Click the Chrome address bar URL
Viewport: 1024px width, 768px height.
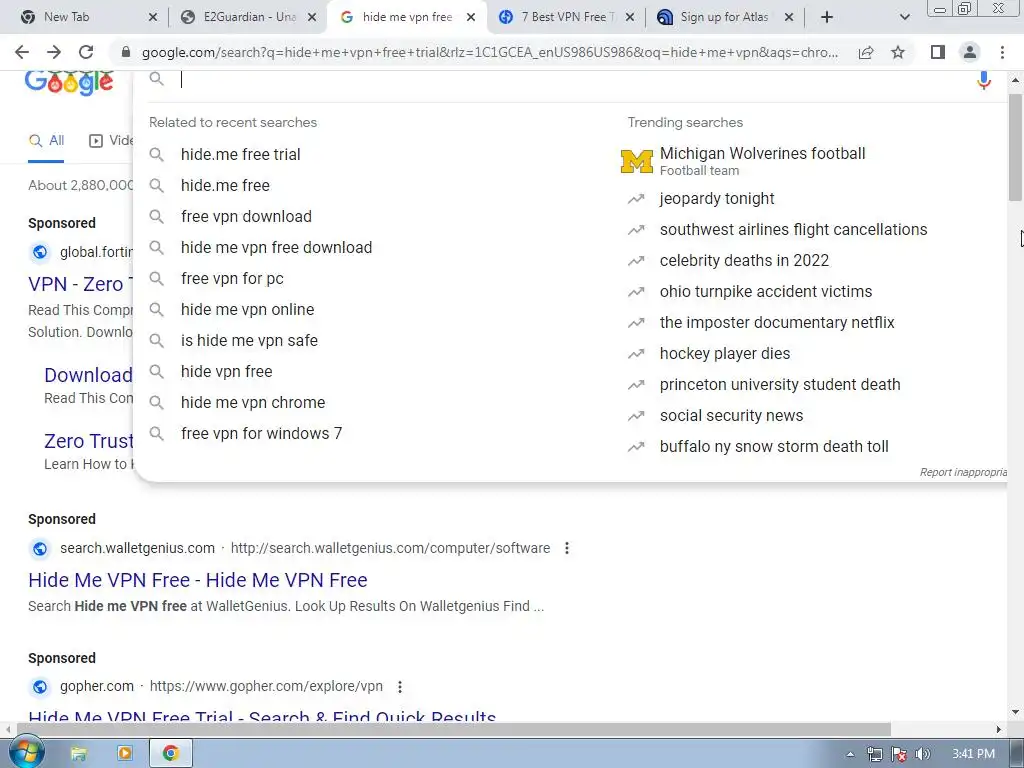tap(490, 52)
